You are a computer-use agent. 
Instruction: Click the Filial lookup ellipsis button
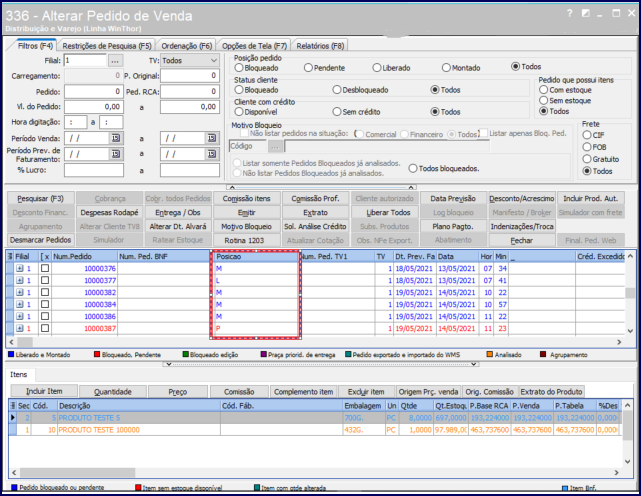(115, 61)
